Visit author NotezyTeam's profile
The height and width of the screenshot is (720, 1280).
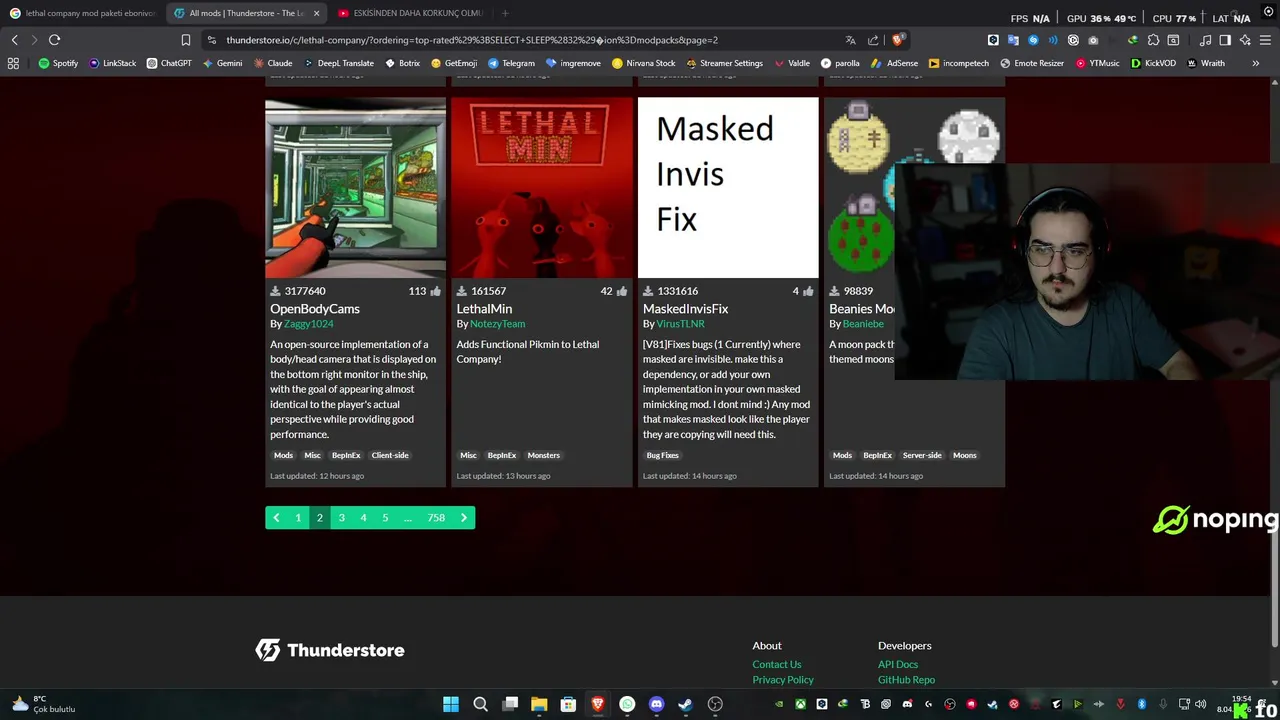click(497, 324)
